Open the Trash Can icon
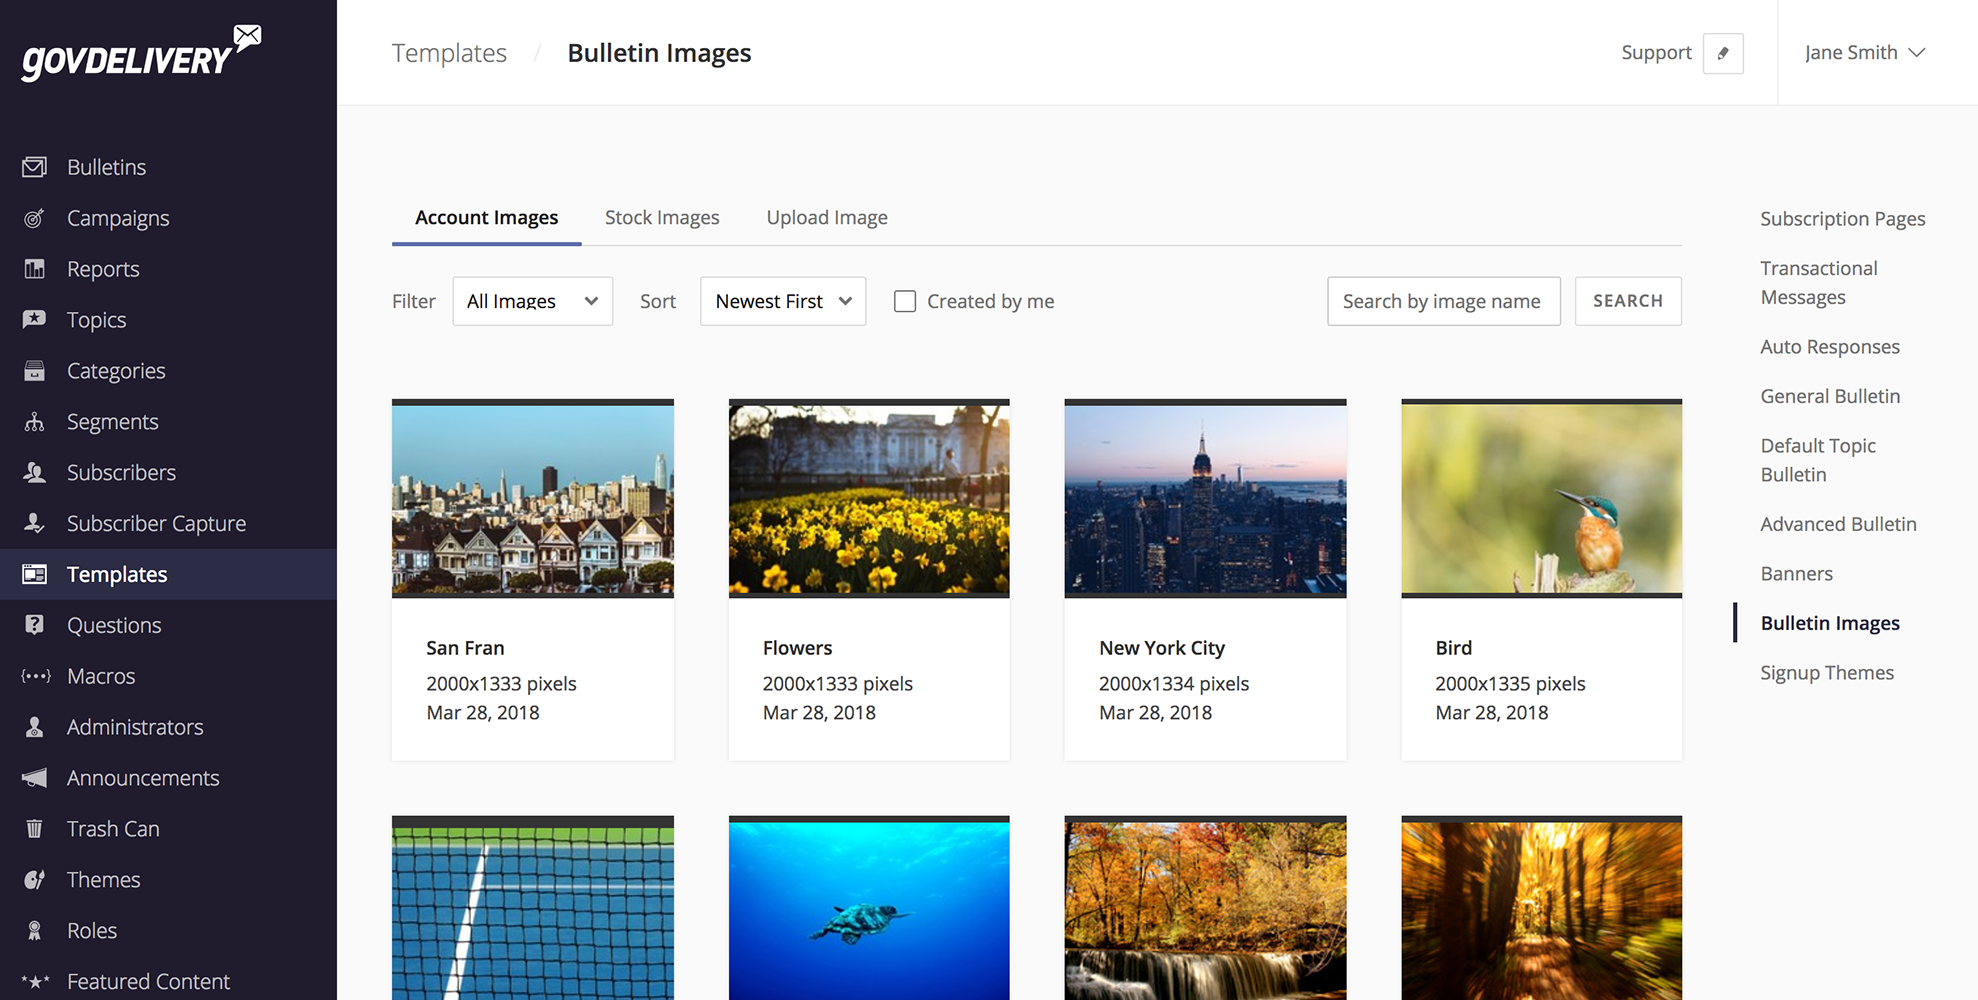 [35, 828]
